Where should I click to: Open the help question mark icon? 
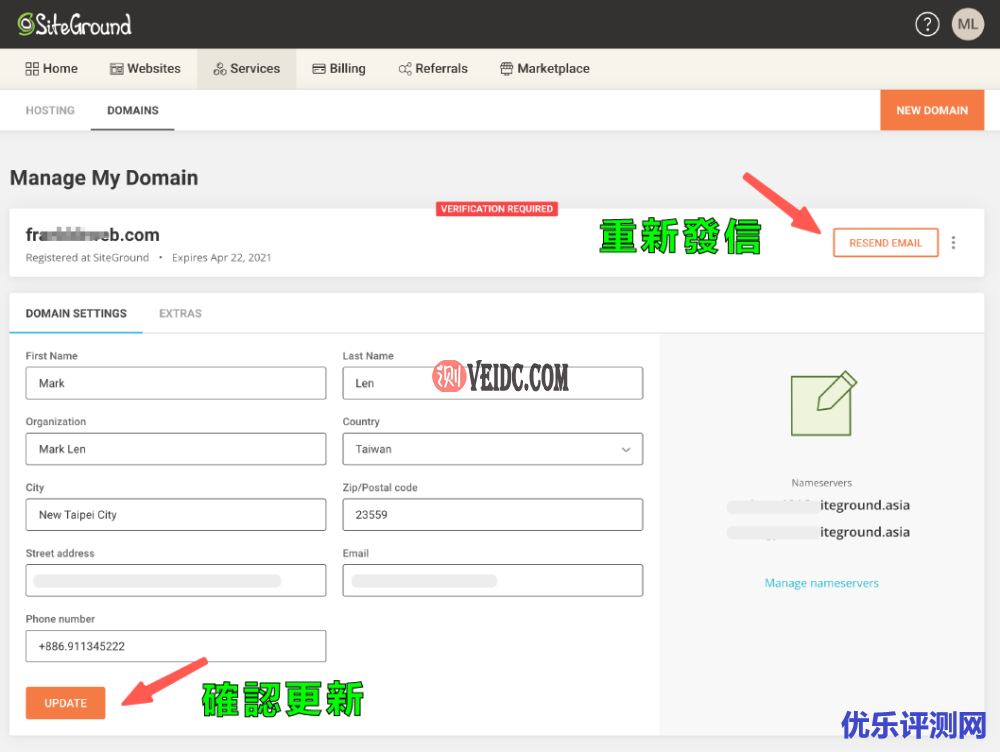pyautogui.click(x=927, y=24)
